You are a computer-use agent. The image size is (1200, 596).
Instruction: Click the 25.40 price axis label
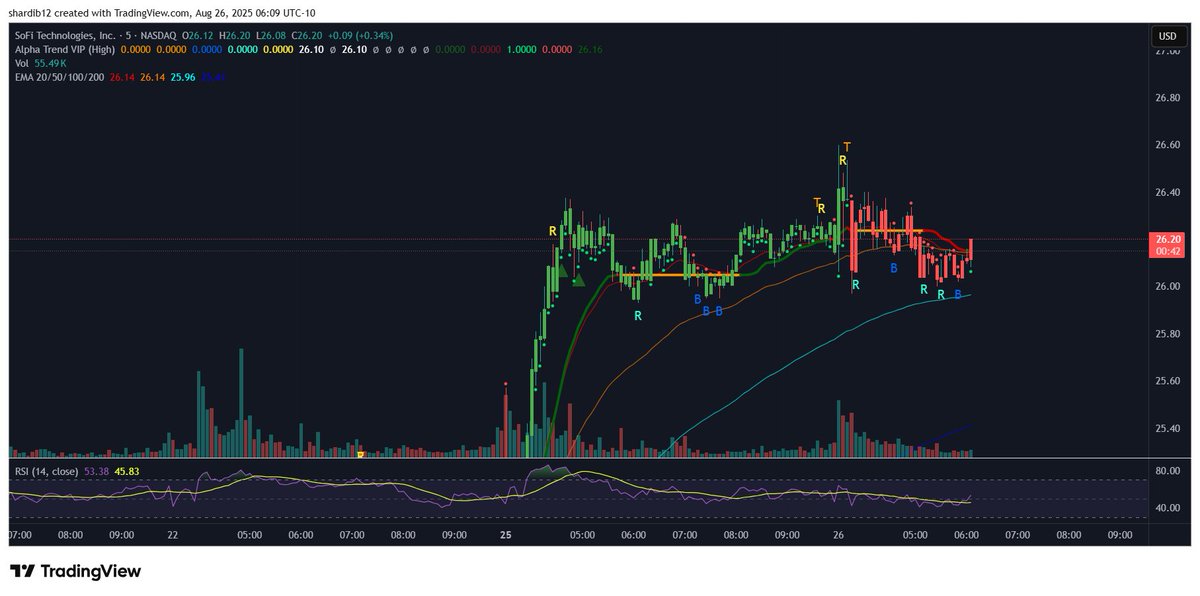click(1167, 428)
